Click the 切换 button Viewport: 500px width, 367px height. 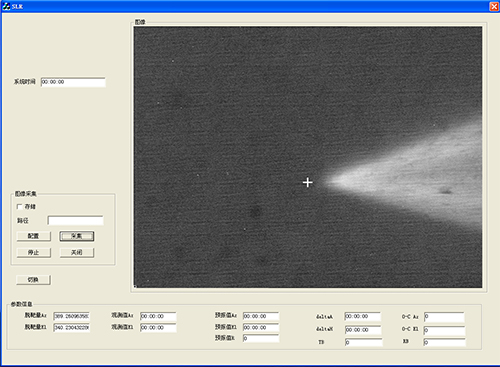[34, 280]
